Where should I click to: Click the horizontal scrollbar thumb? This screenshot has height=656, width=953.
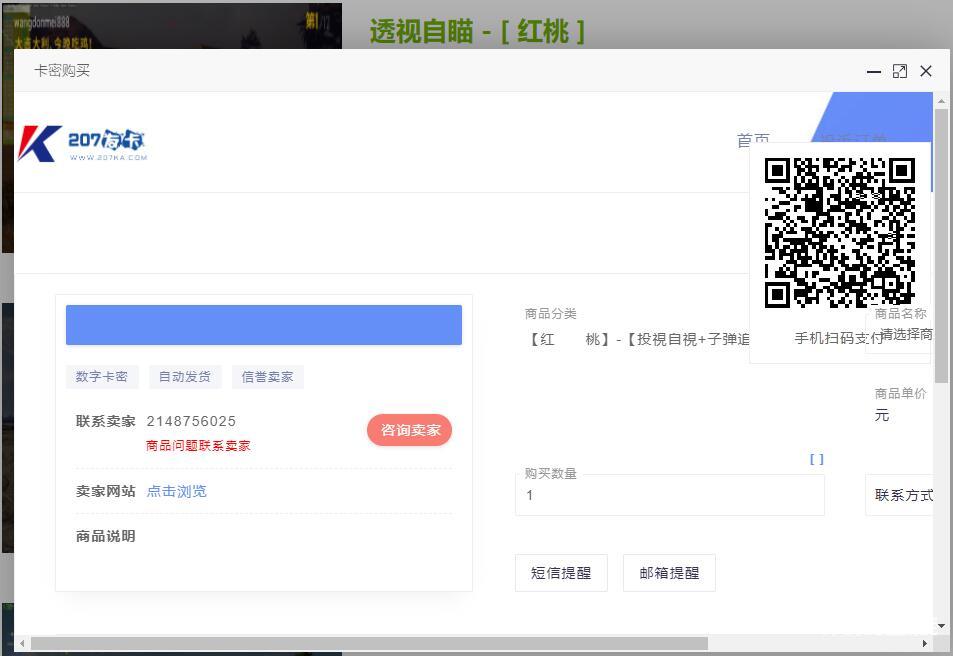[x=370, y=643]
